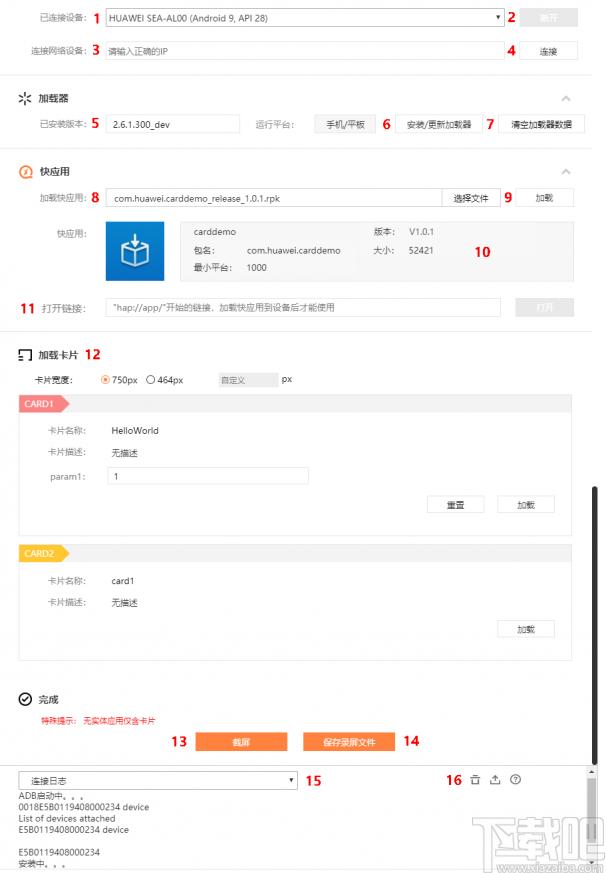Collapse the quick app section chevron
Image resolution: width=607 pixels, height=873 pixels.
point(566,172)
